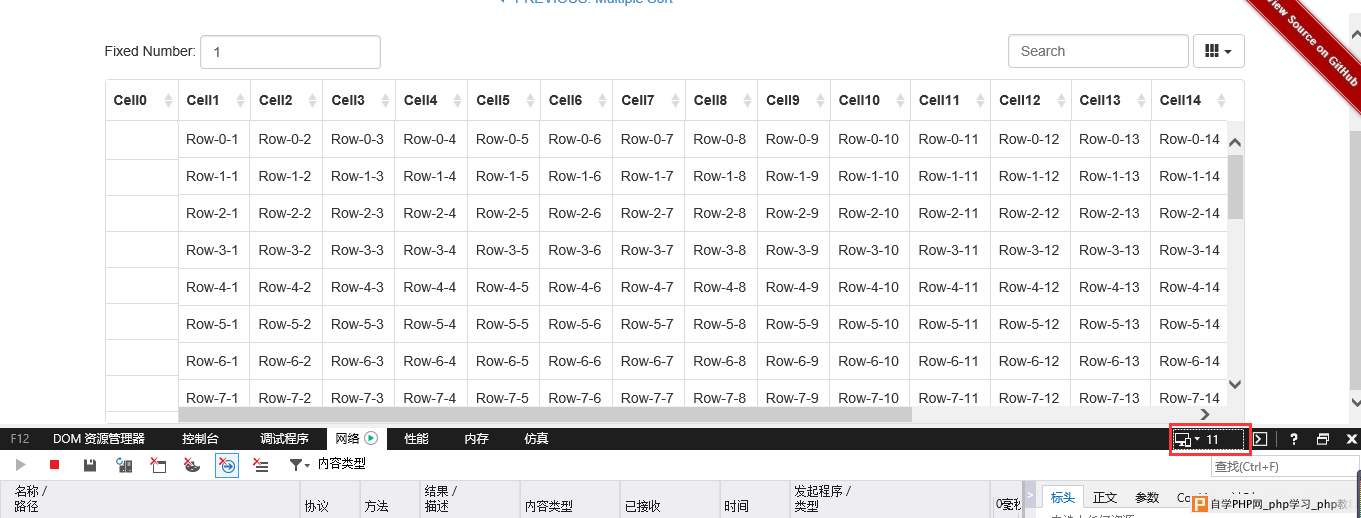Clear cookies with the toolbar icon

192,465
